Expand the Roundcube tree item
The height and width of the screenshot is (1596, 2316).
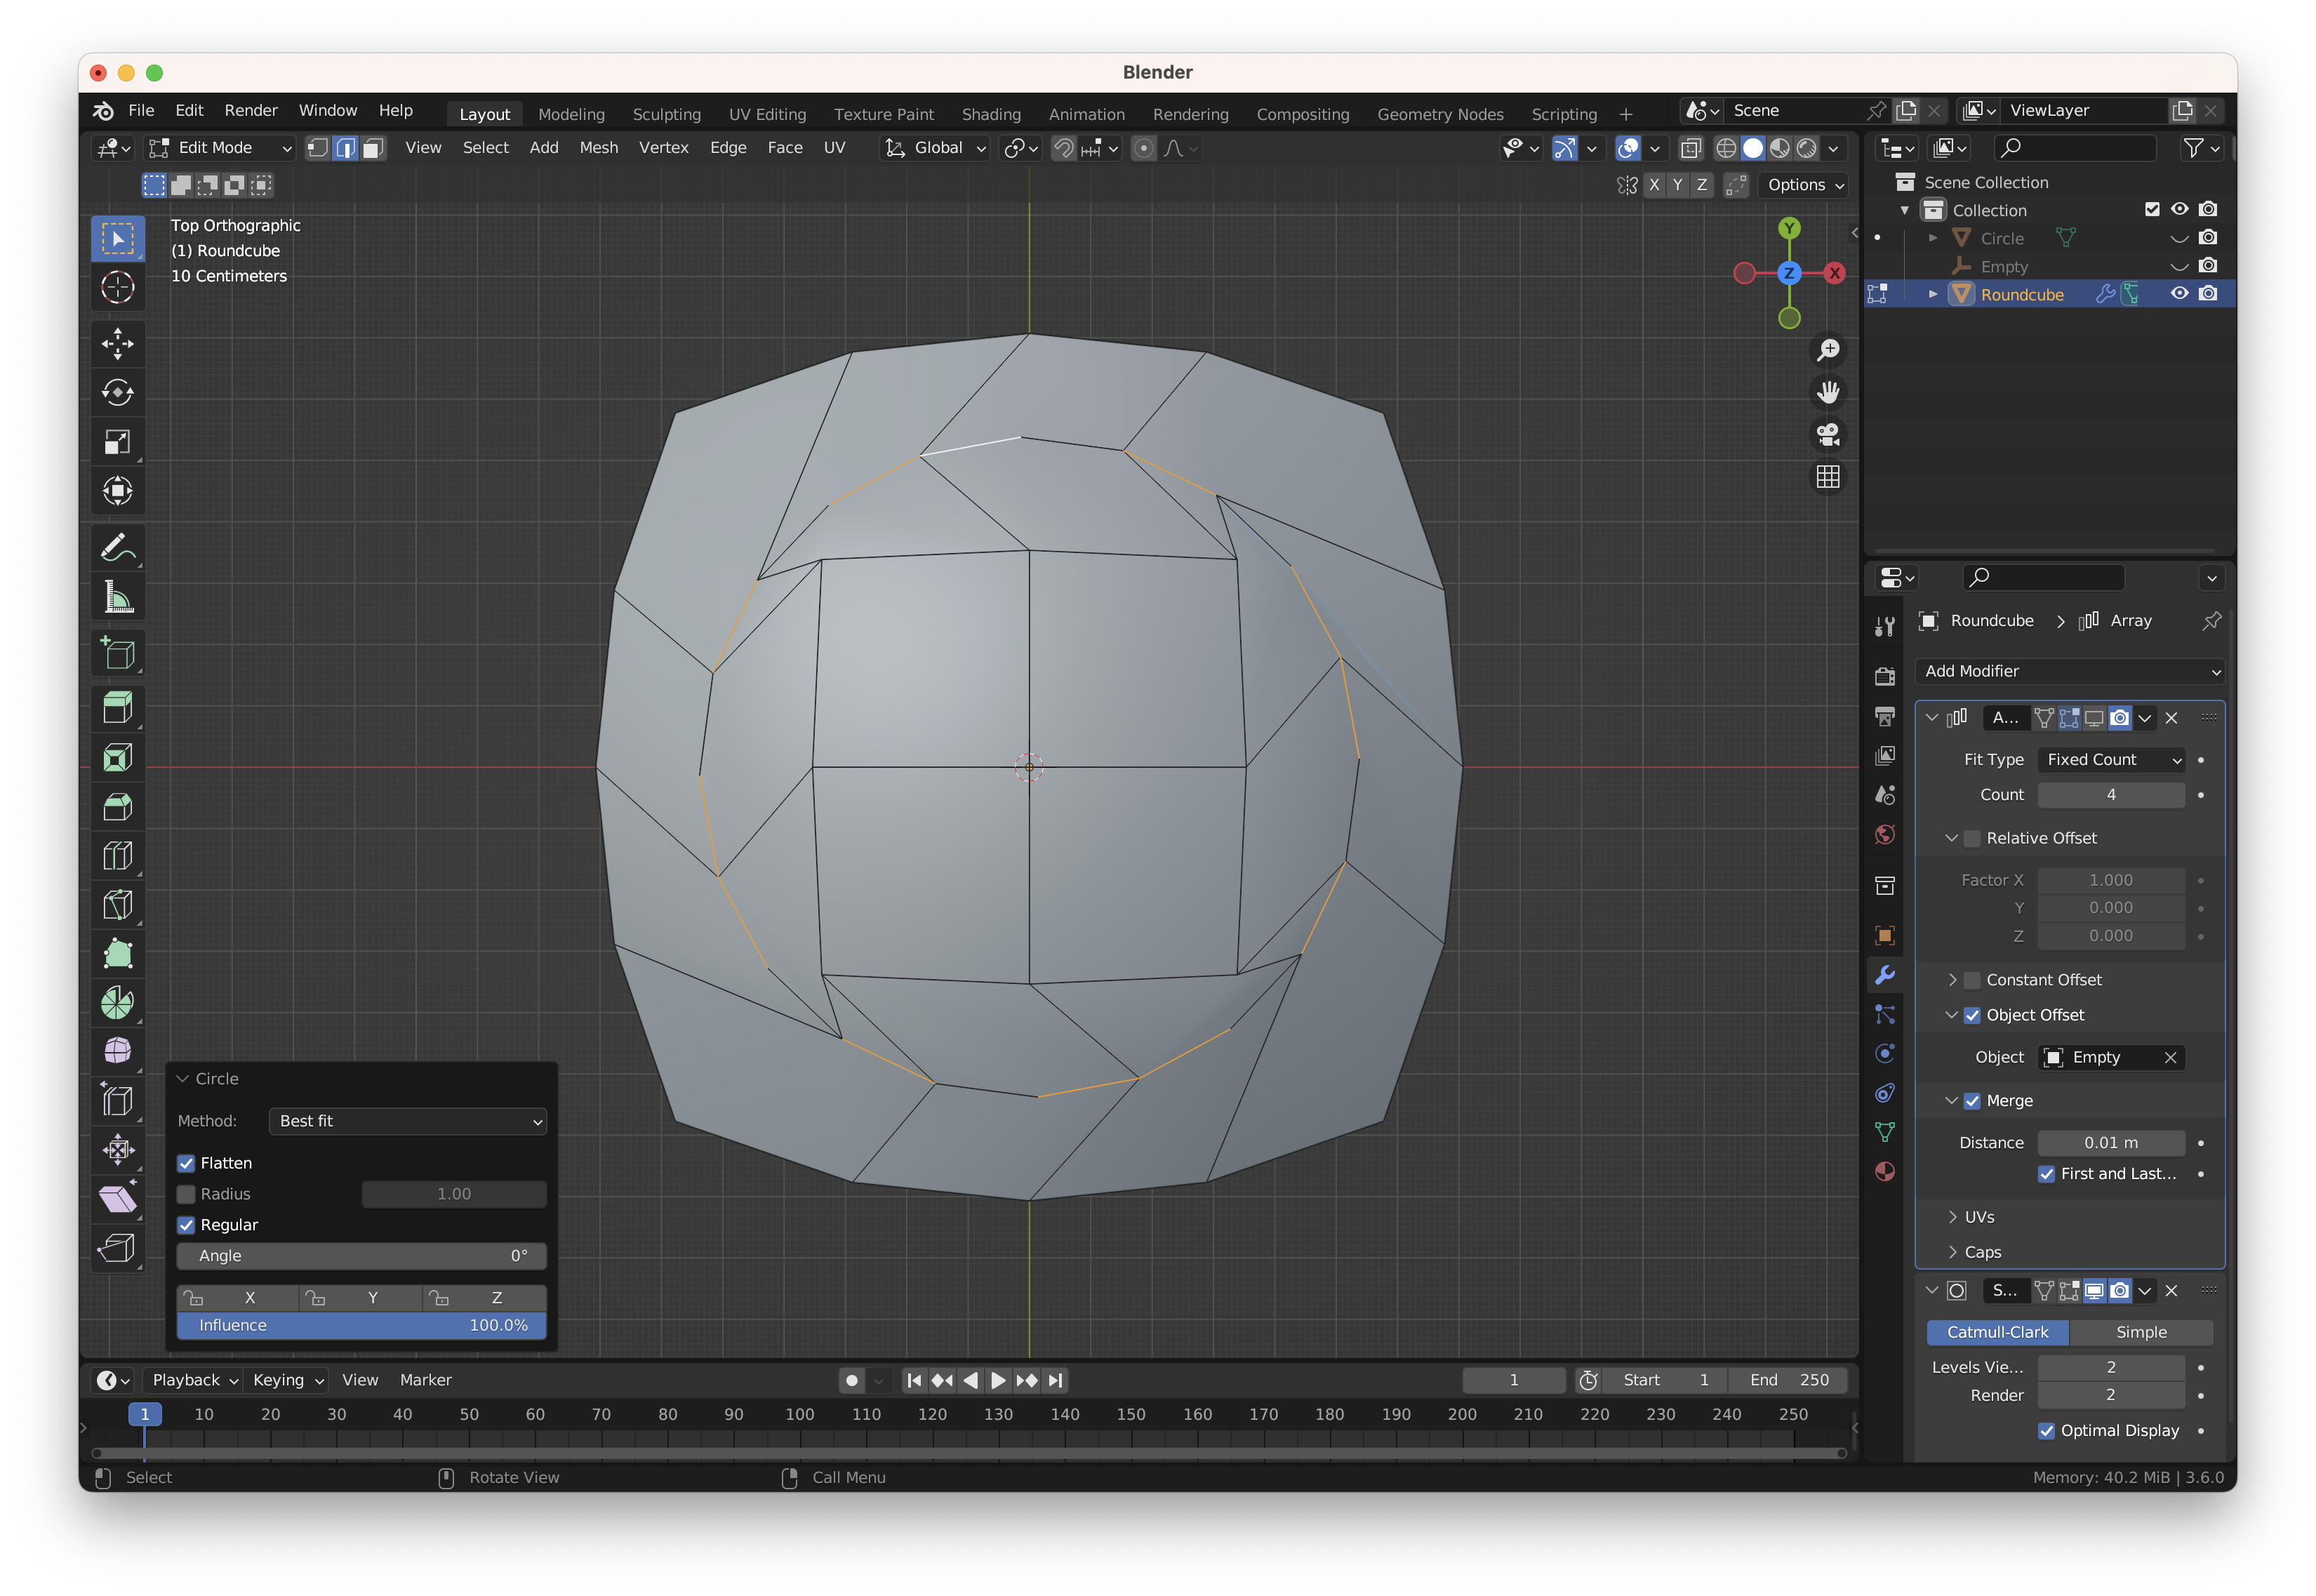(x=1933, y=294)
